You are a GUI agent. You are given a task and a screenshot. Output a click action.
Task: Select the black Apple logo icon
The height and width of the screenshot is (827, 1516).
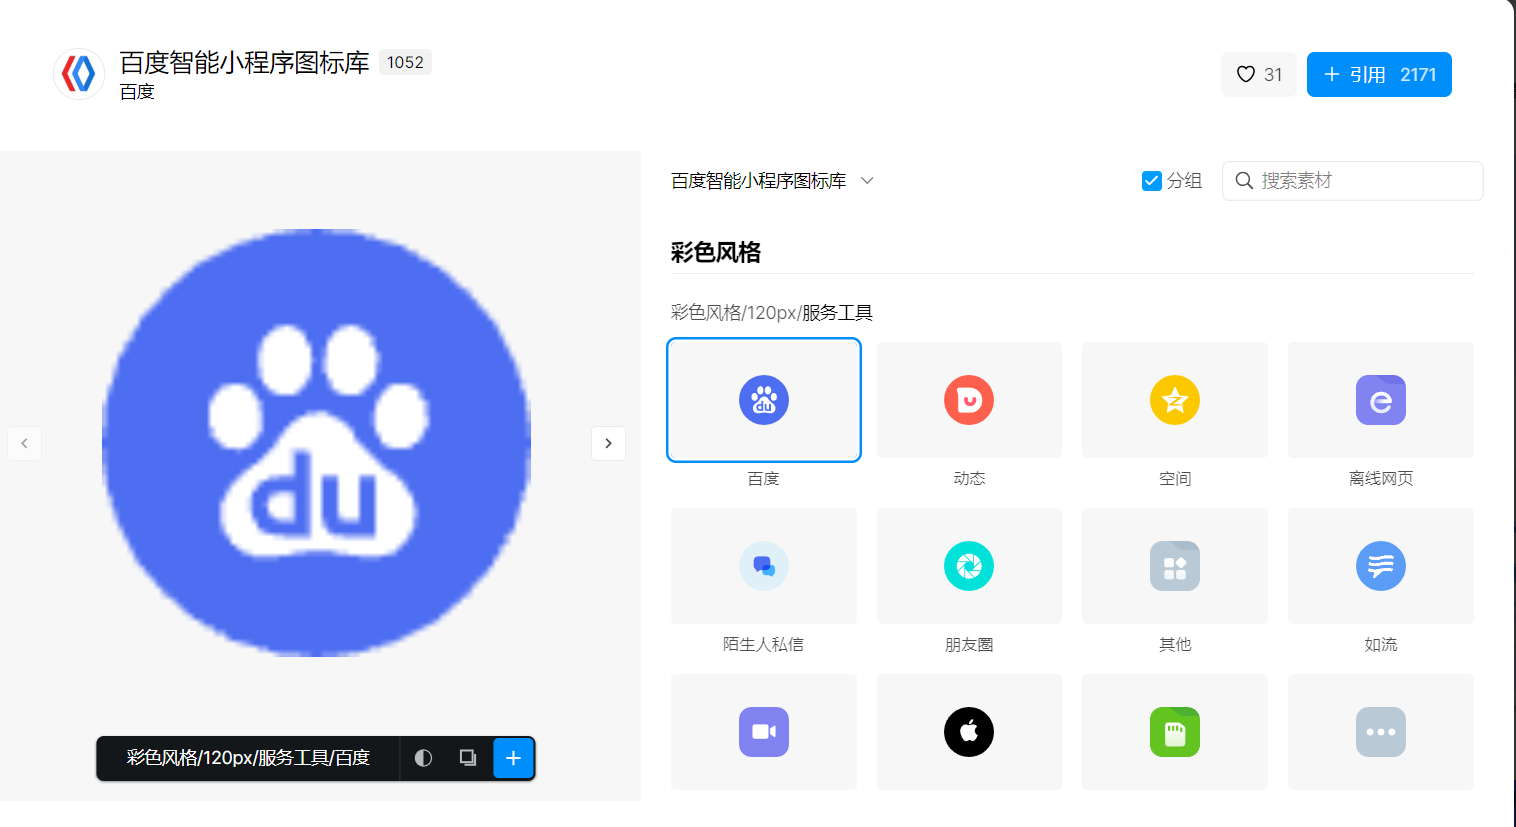[969, 732]
